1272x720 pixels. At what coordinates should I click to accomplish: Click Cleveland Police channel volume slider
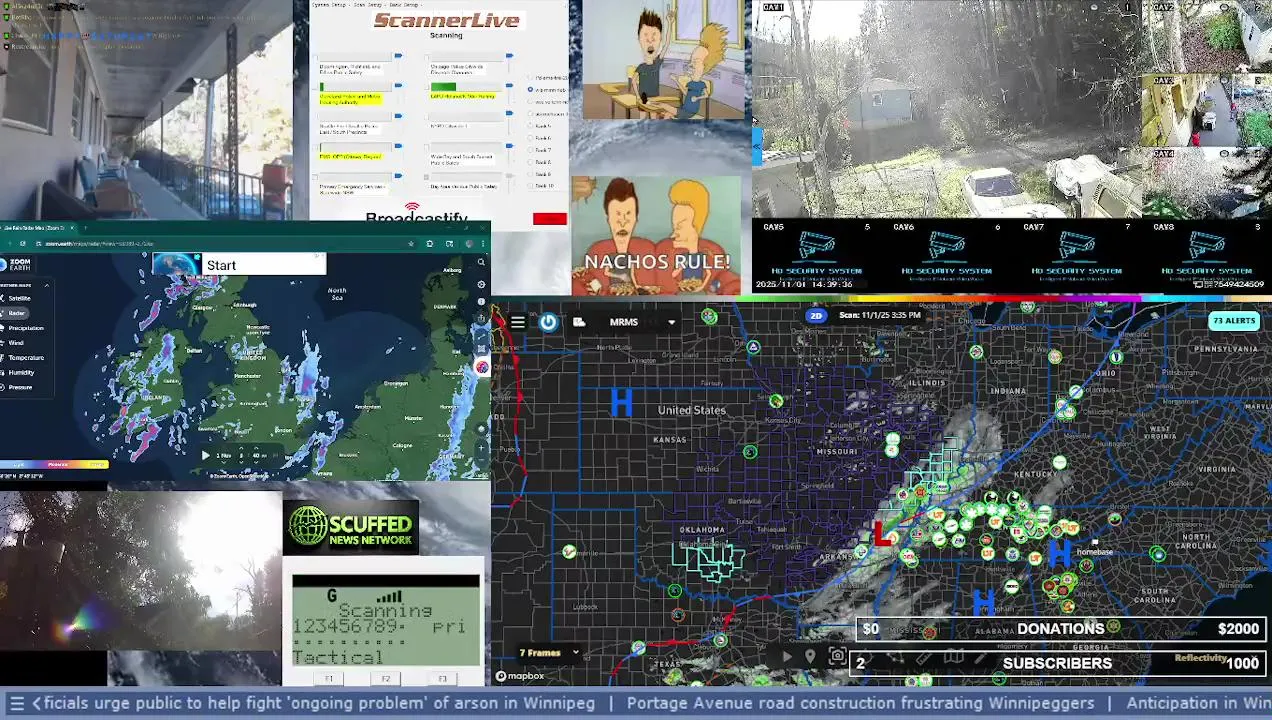coord(398,85)
